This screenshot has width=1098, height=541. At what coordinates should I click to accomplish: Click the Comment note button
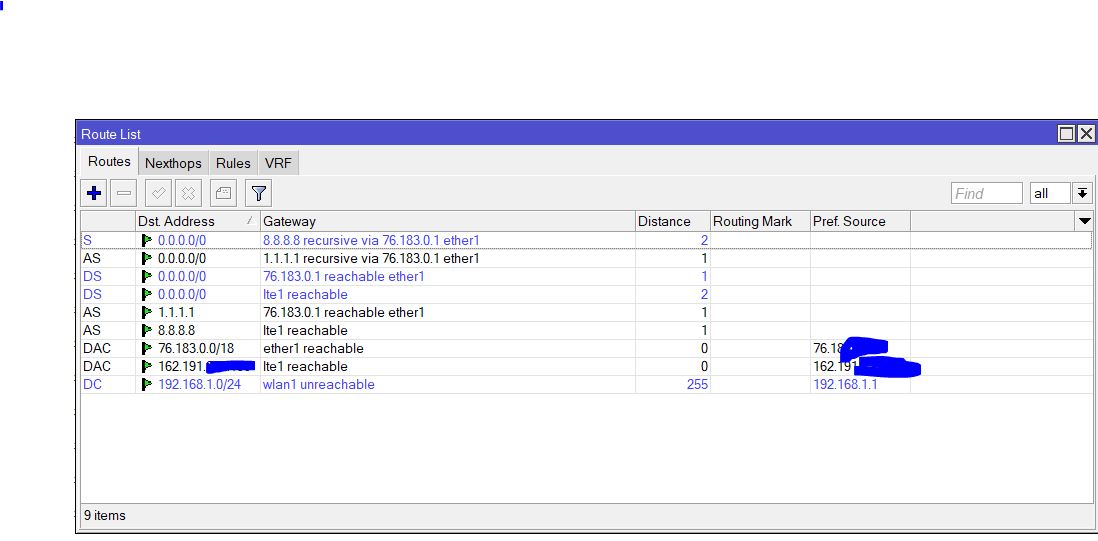pyautogui.click(x=223, y=193)
